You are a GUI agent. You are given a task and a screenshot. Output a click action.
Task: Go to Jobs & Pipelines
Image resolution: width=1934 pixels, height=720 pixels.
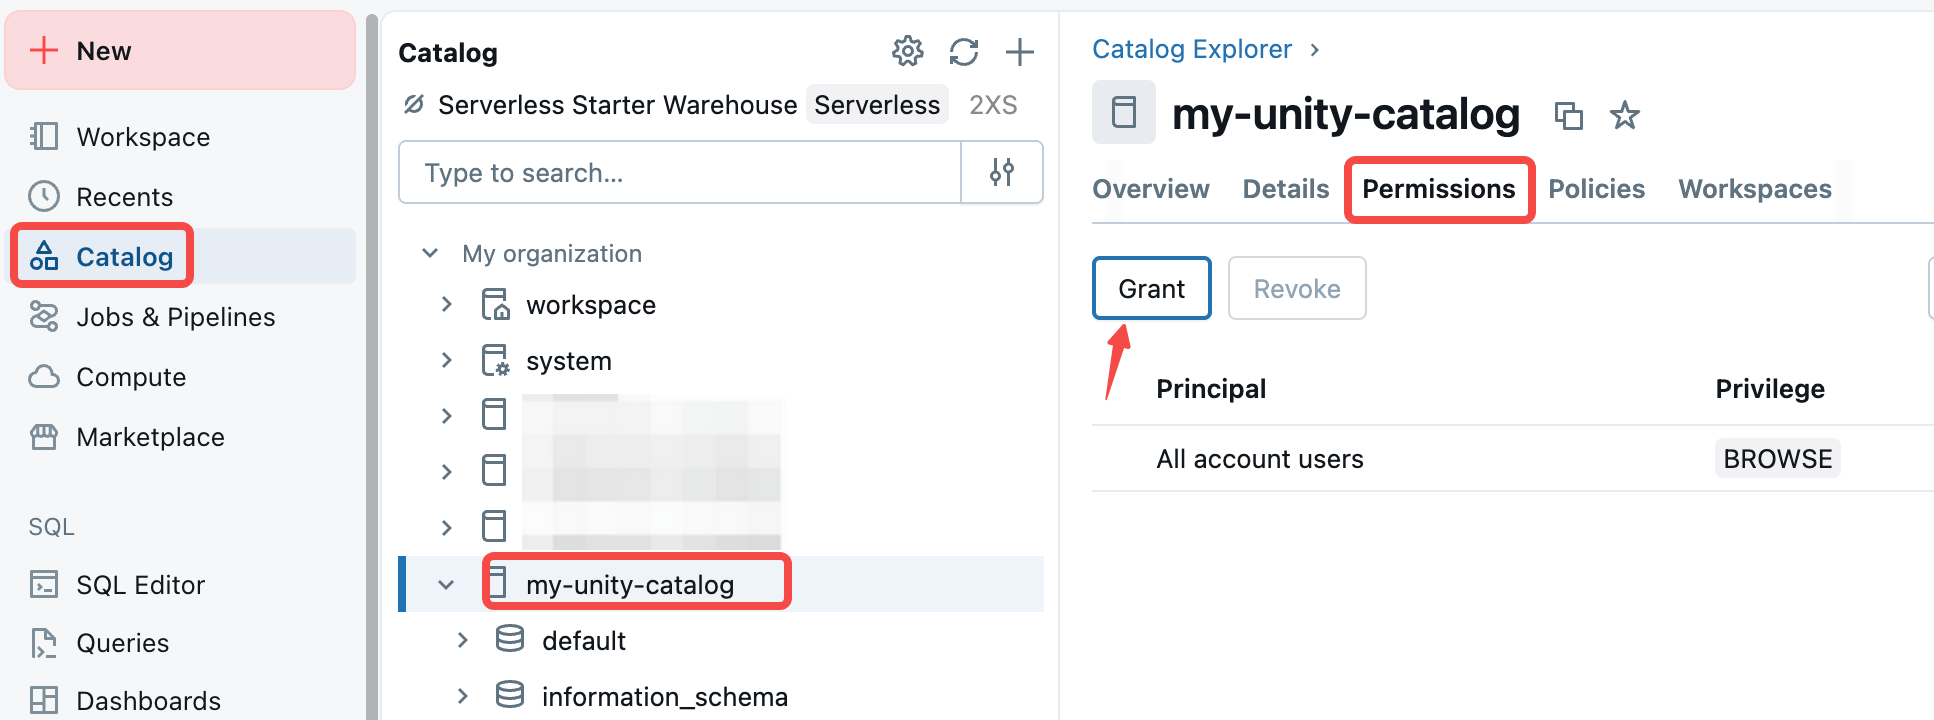coord(175,317)
